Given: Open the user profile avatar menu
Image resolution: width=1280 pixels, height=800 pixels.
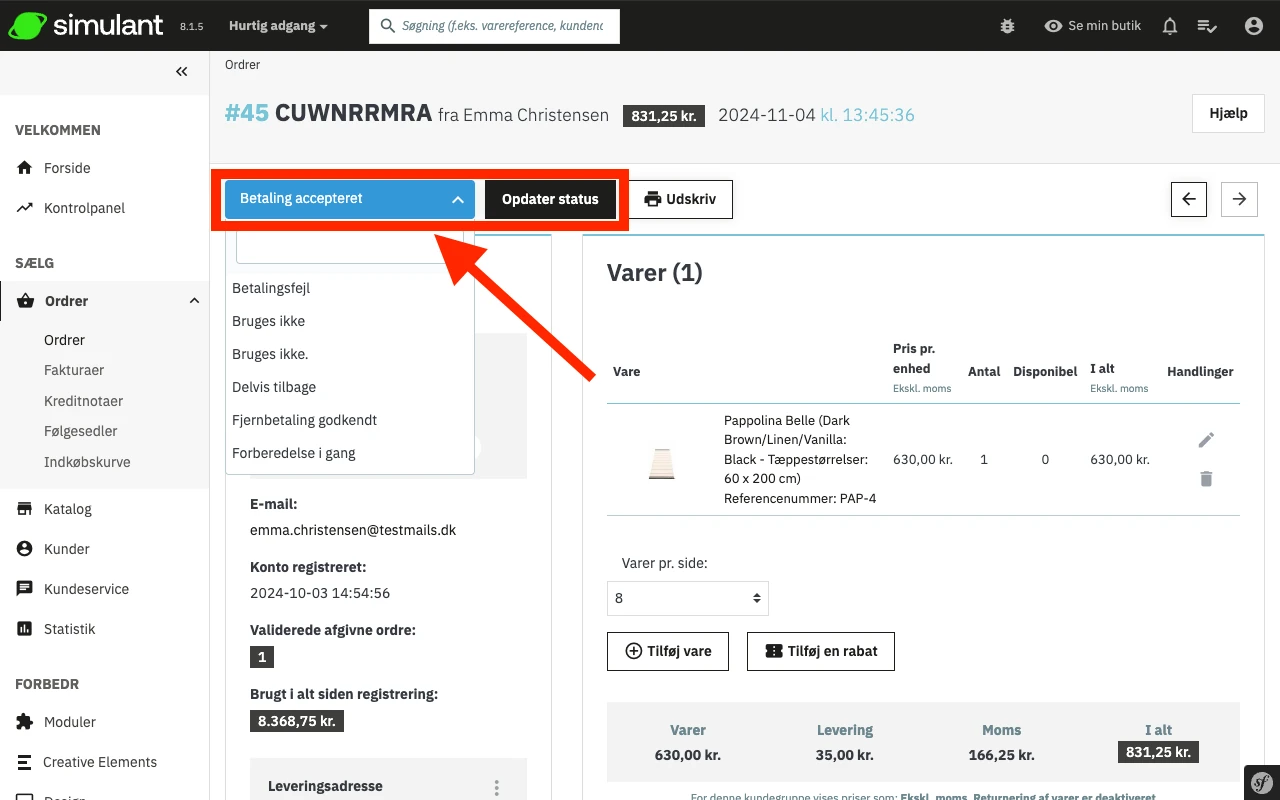Looking at the screenshot, I should tap(1253, 26).
